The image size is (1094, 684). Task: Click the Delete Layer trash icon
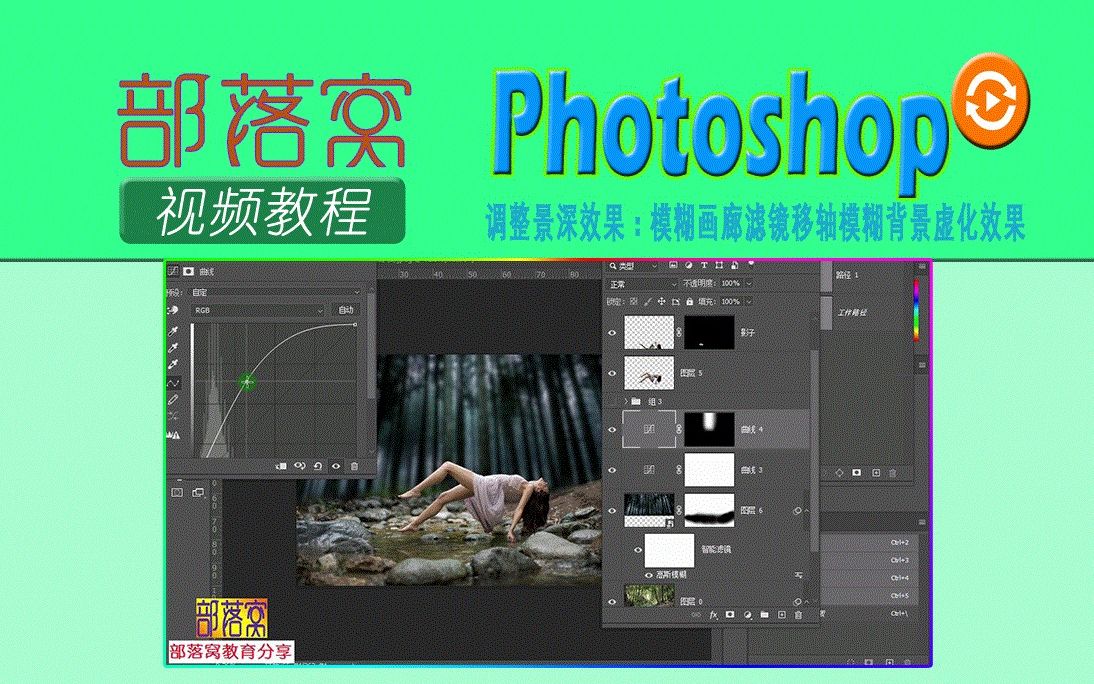tap(797, 613)
